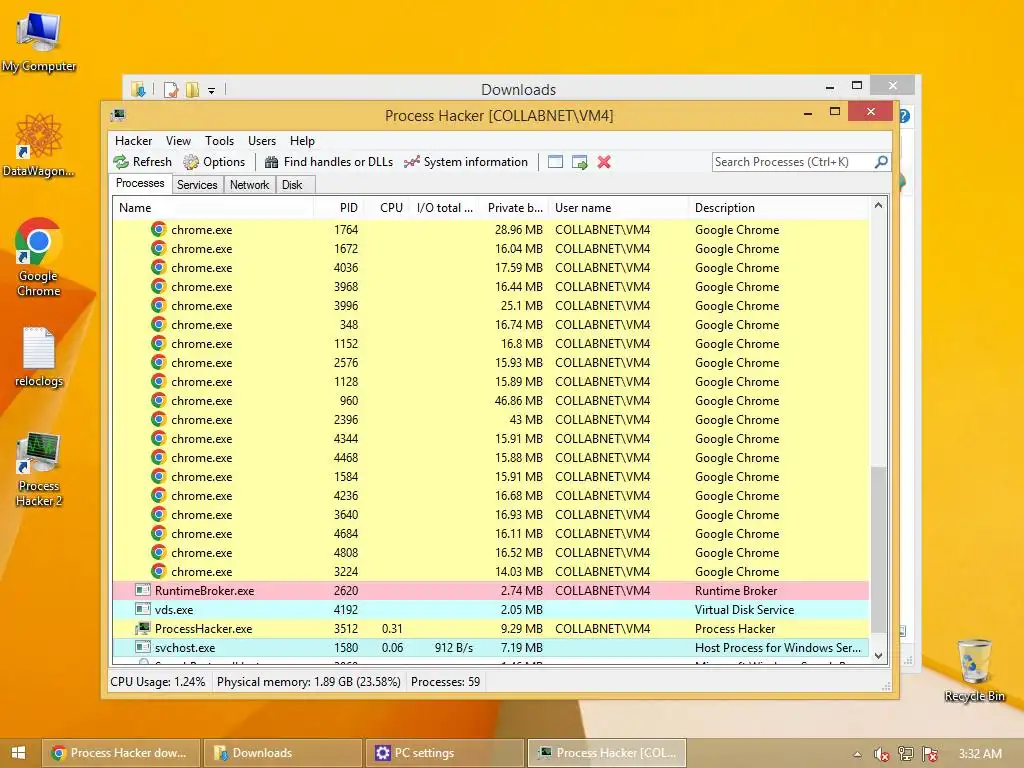Click the Process Hacker title bar icon
Image resolution: width=1024 pixels, height=768 pixels.
(x=118, y=116)
